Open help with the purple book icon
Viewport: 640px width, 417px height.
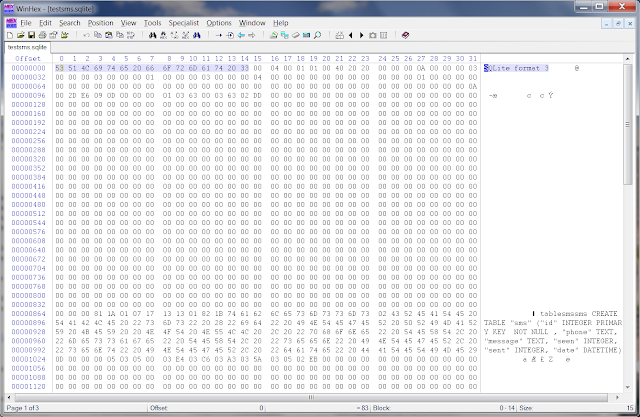point(405,35)
